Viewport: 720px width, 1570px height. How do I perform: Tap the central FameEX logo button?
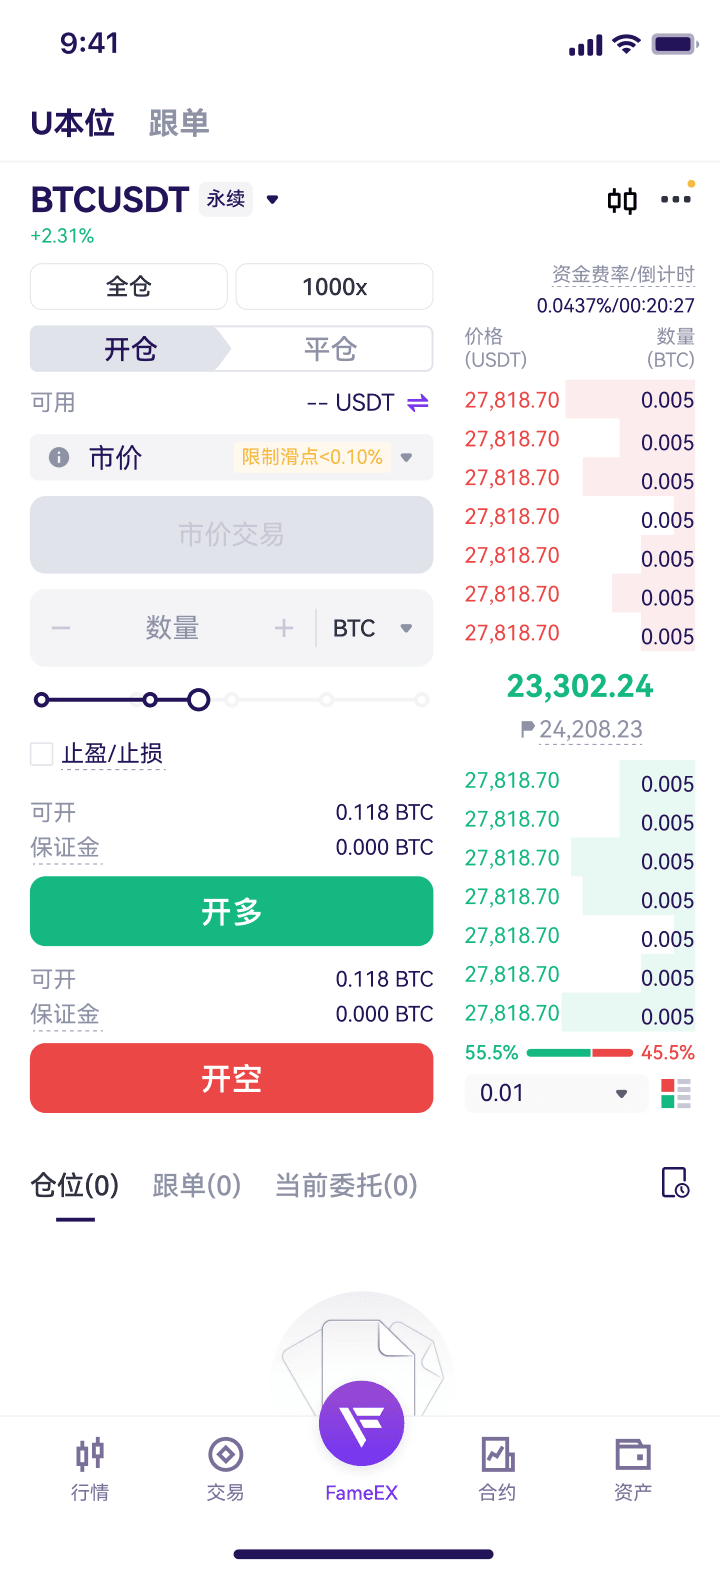click(361, 1424)
